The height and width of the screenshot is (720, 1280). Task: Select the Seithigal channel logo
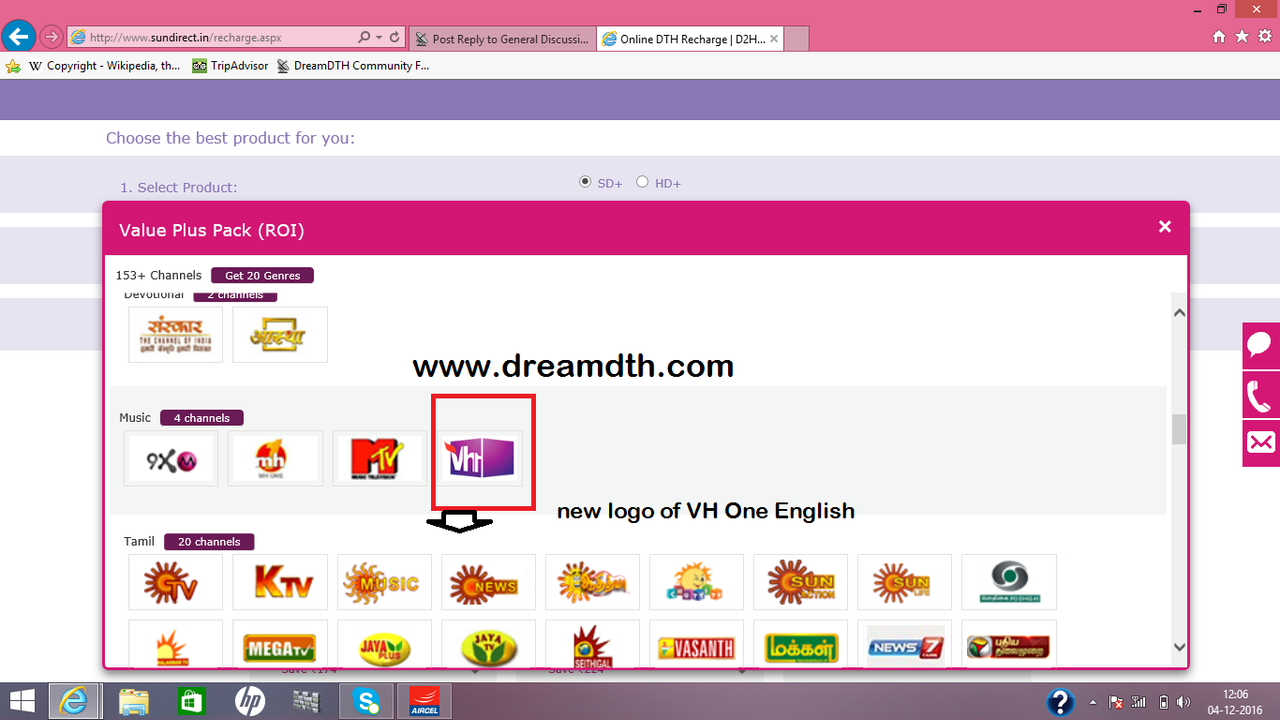click(592, 644)
